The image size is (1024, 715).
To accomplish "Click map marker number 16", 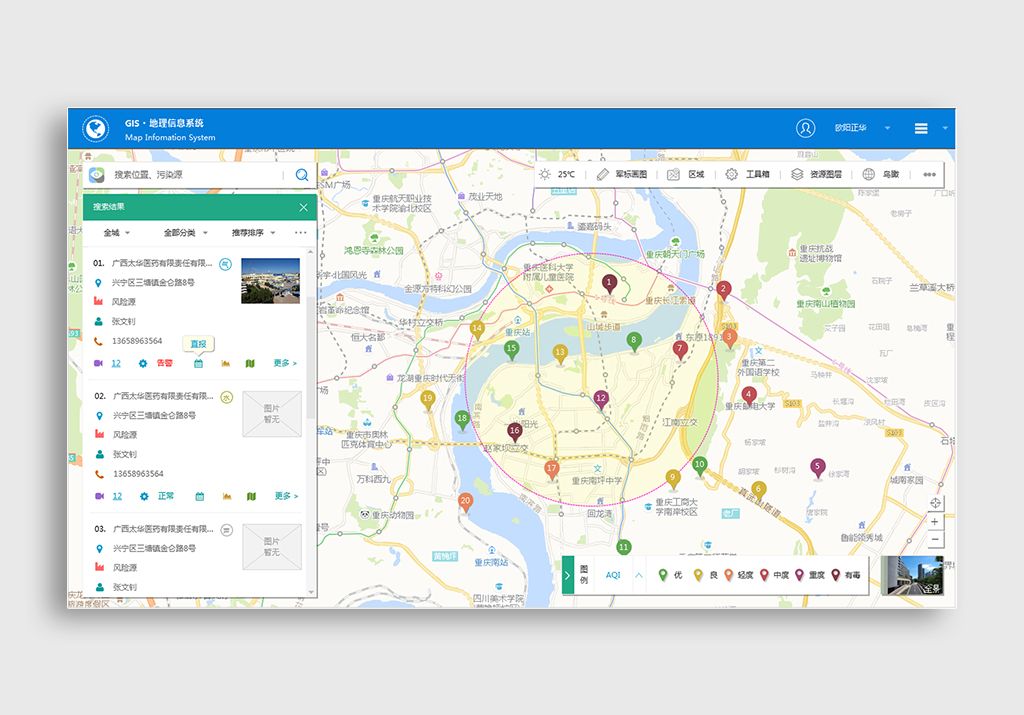I will click(514, 431).
